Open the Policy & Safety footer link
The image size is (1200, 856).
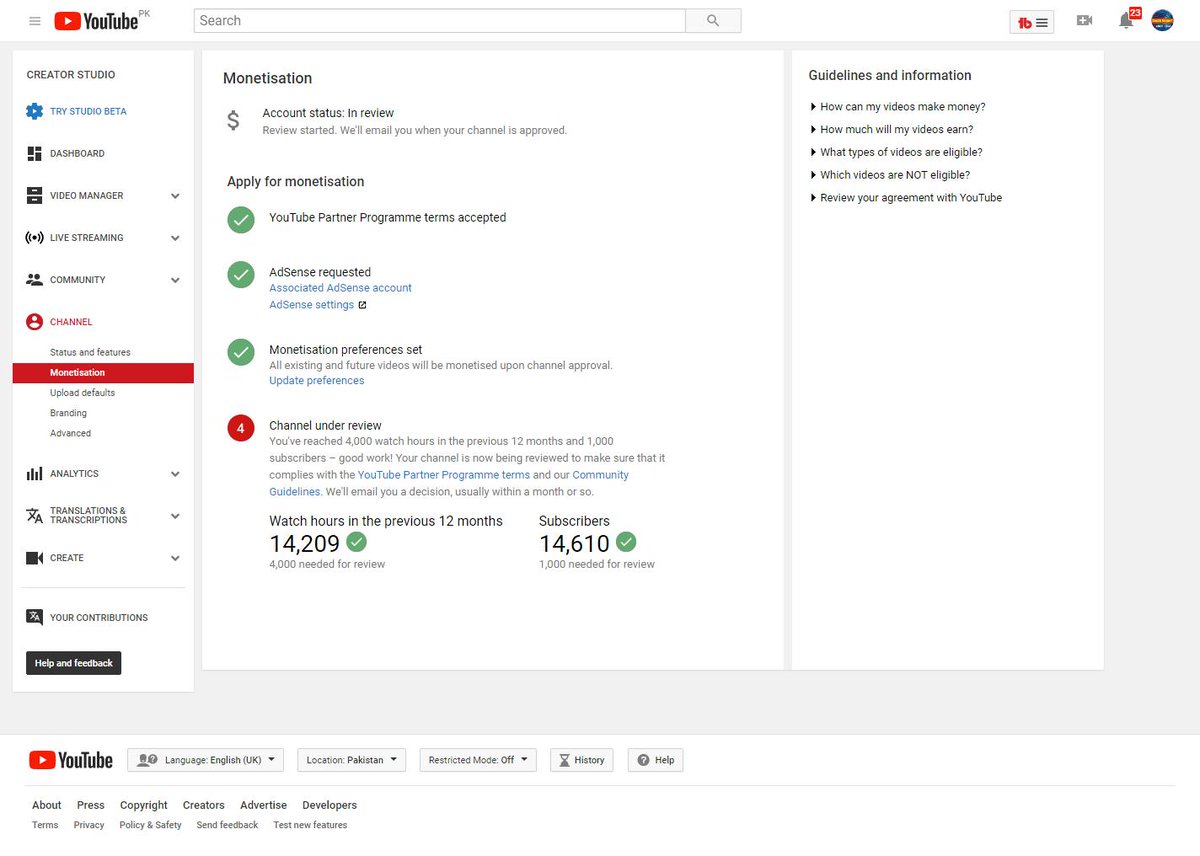tap(150, 825)
